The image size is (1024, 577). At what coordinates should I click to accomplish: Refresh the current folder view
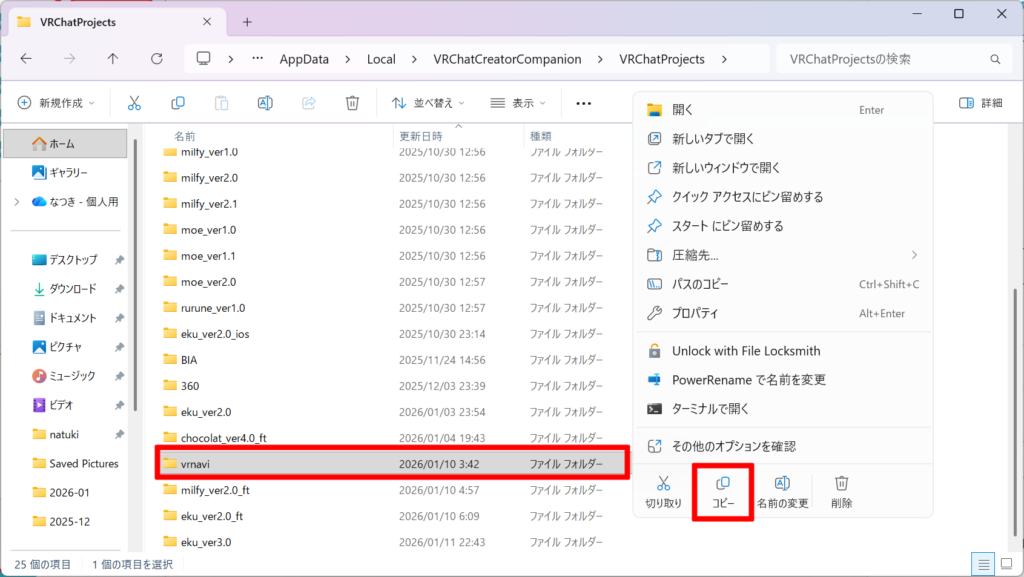157,59
